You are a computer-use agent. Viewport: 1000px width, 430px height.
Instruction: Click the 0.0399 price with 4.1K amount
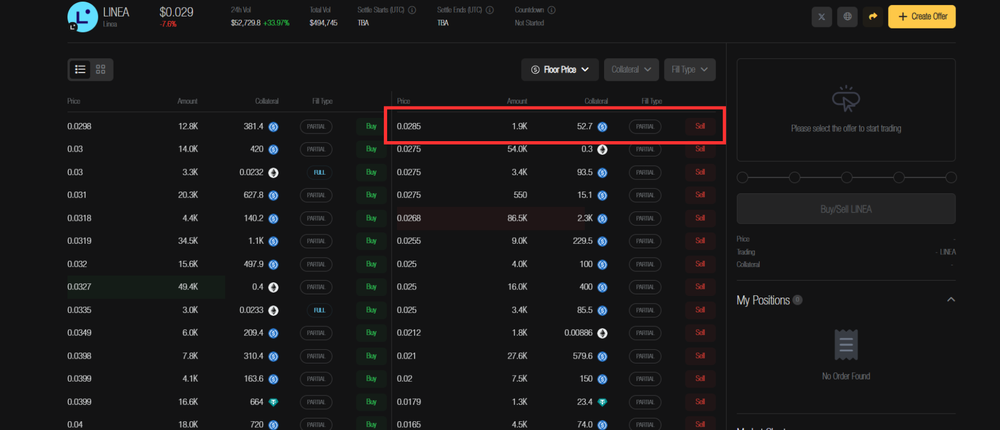[80, 379]
